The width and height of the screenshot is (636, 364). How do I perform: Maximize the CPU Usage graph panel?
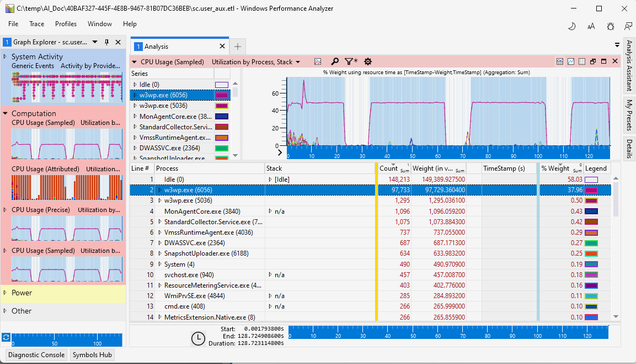pos(604,61)
